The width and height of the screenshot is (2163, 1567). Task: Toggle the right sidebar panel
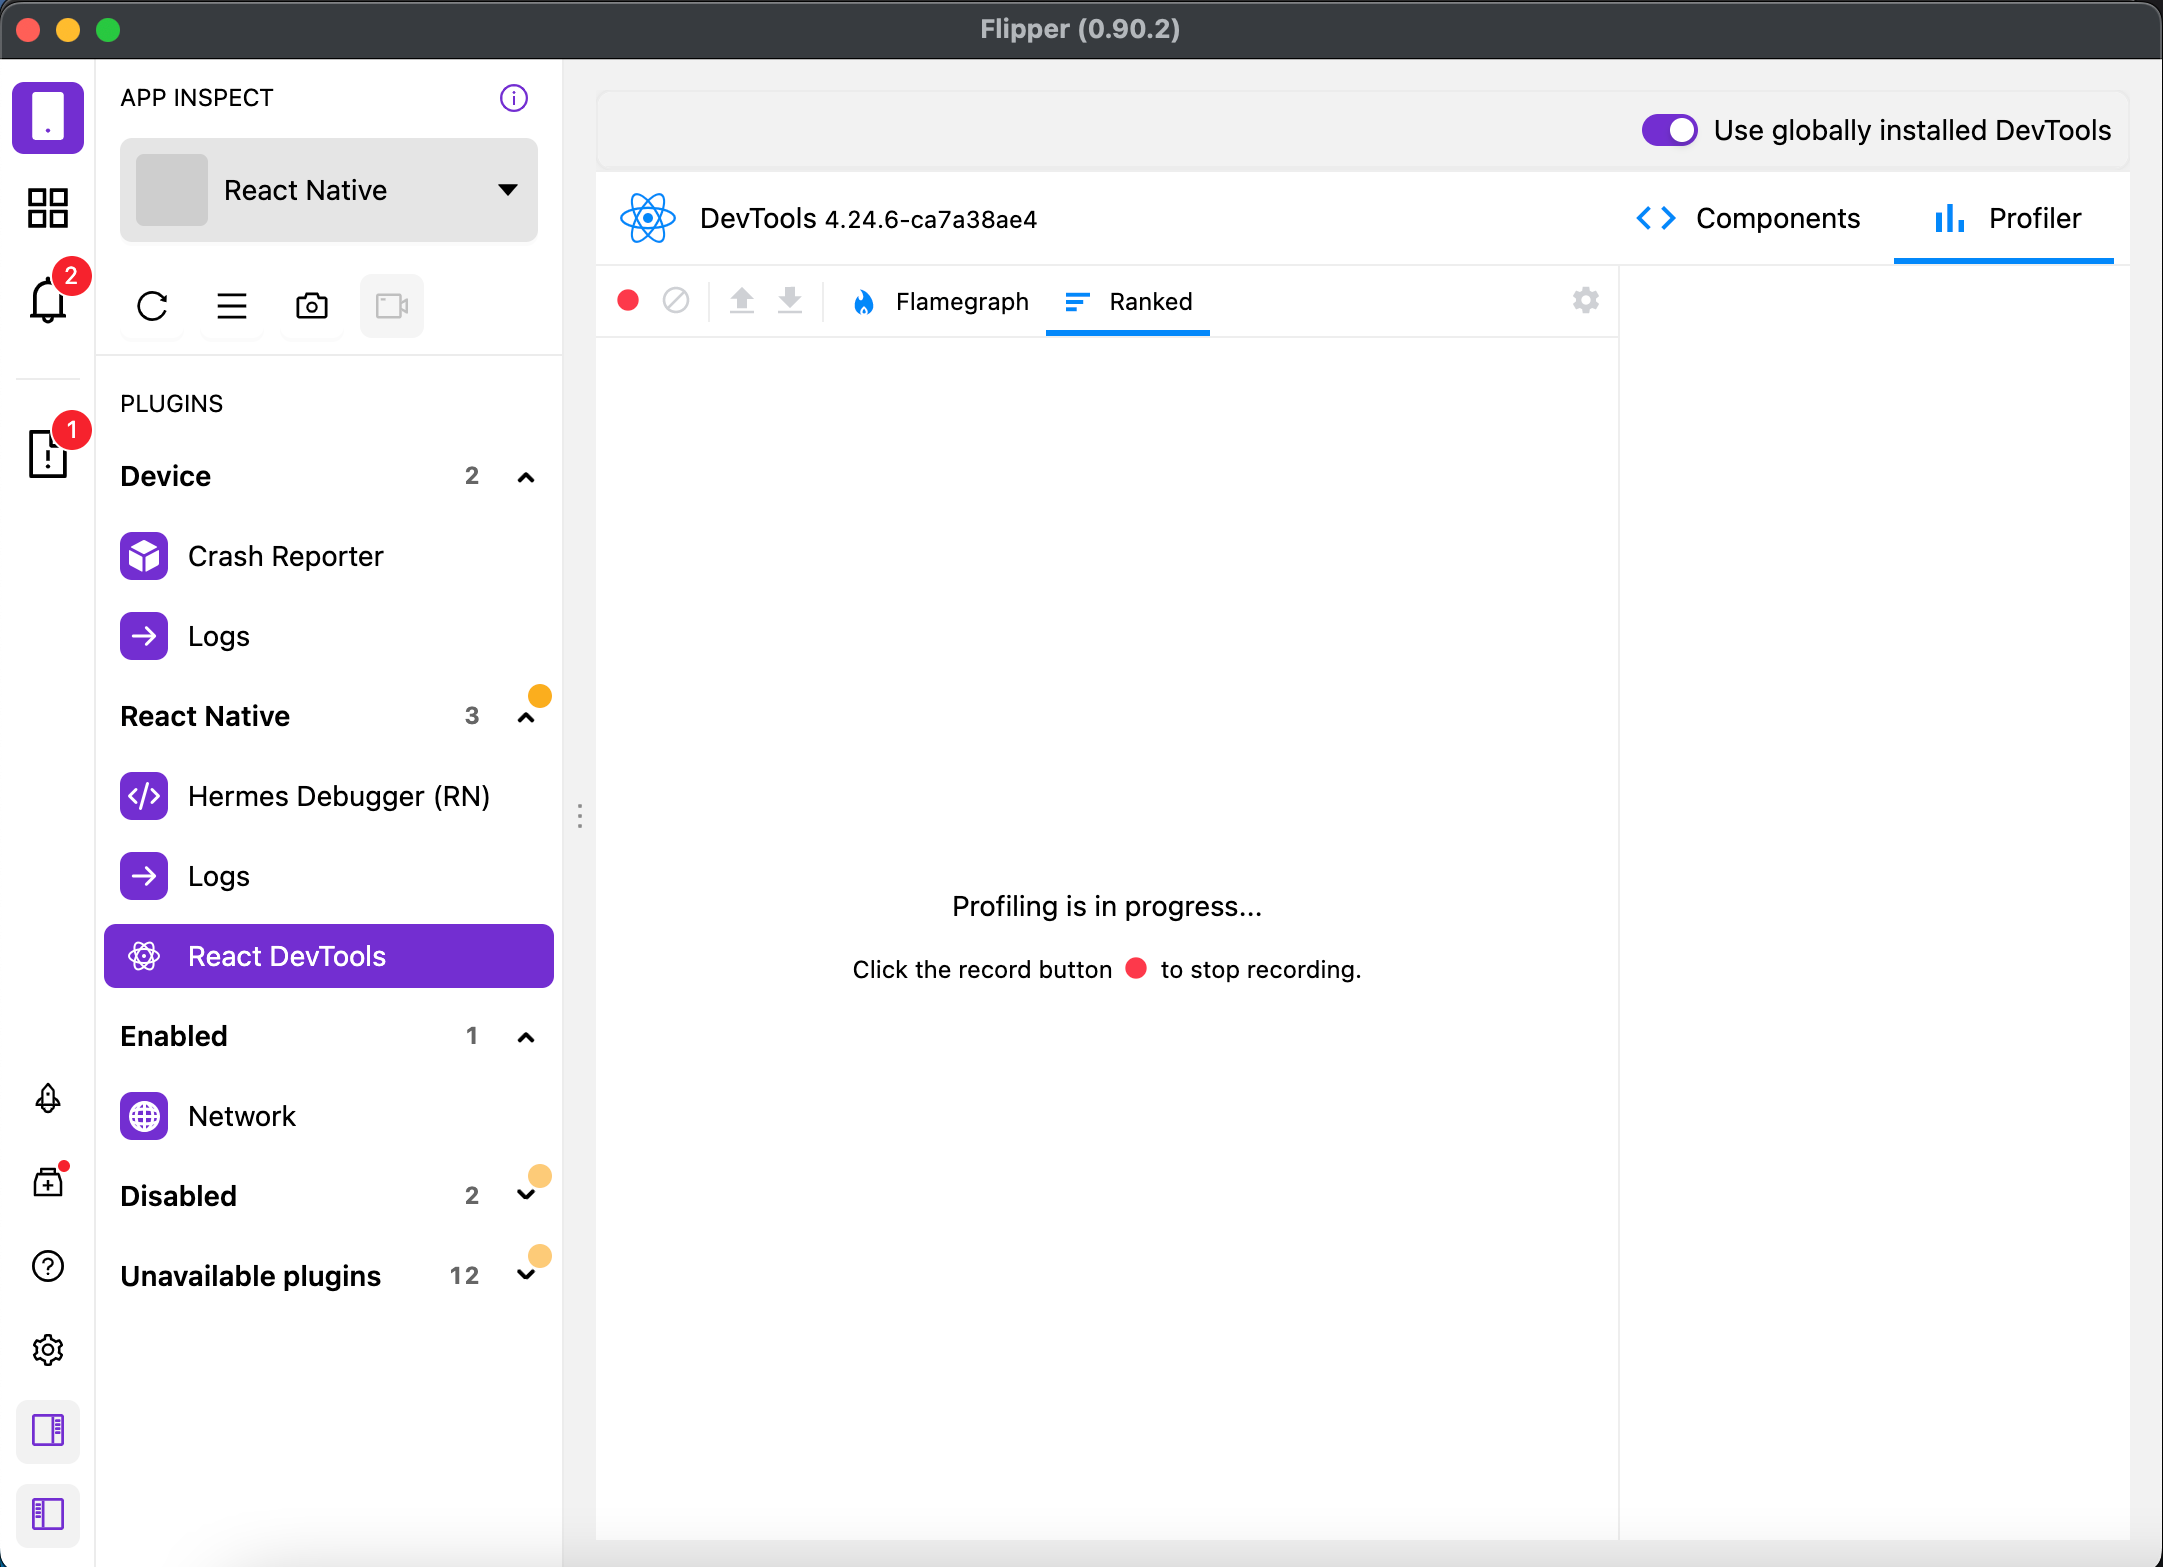pos(47,1430)
